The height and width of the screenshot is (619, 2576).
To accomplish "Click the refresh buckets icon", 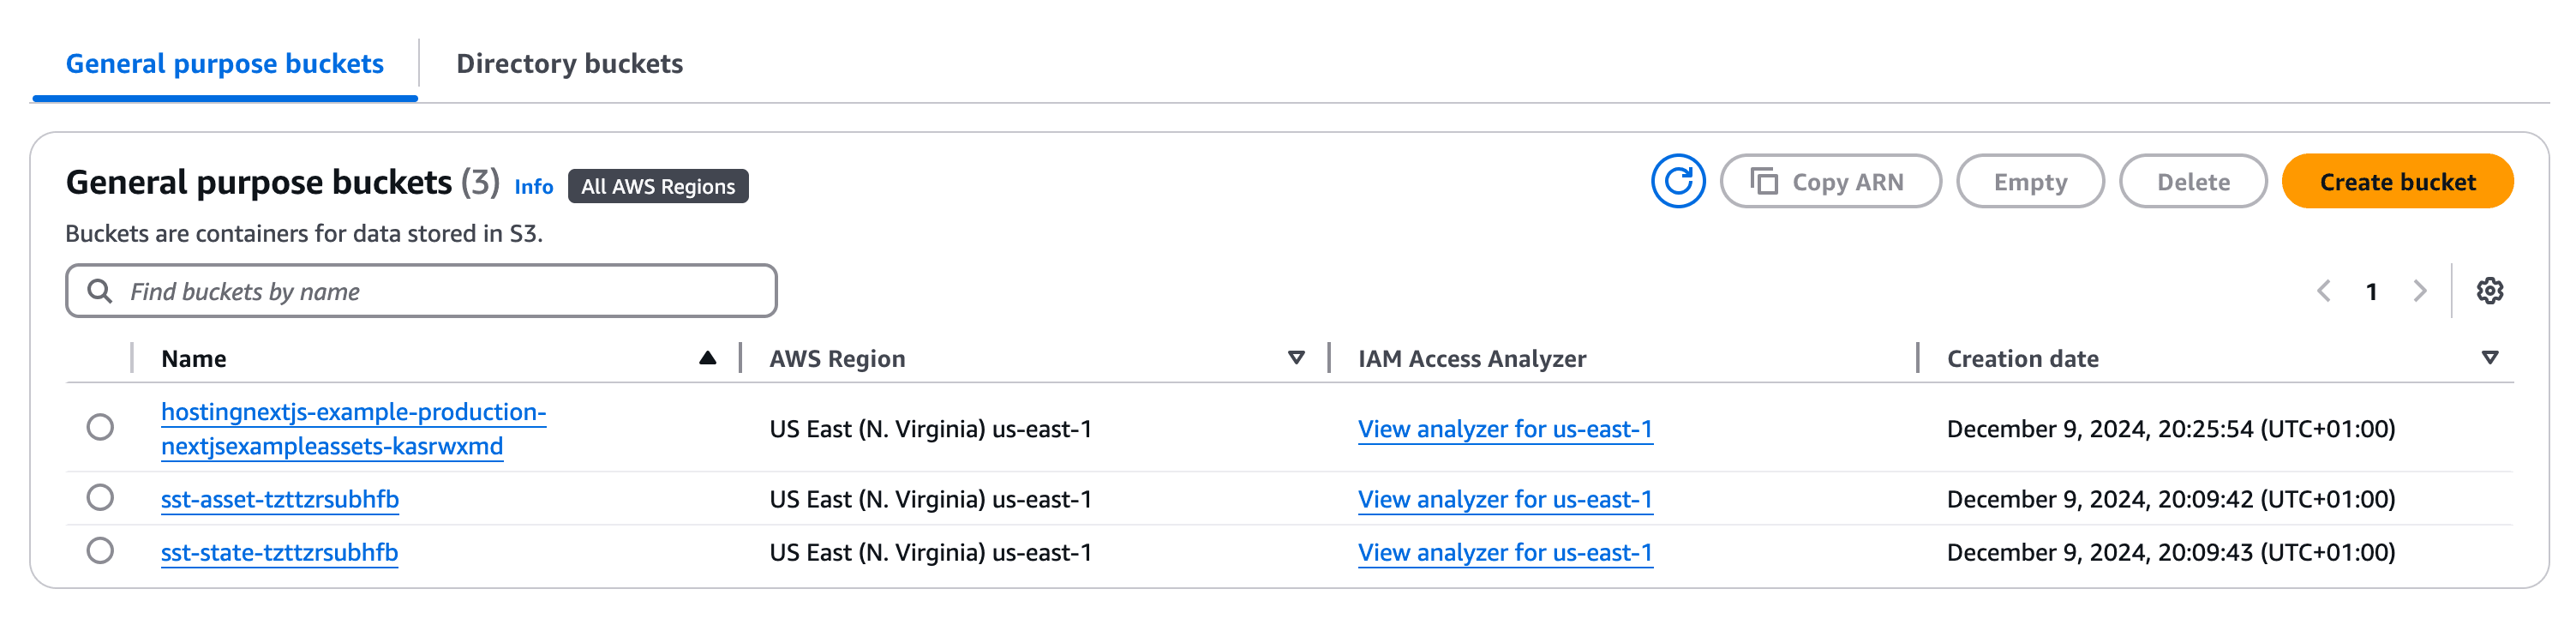I will point(1677,181).
